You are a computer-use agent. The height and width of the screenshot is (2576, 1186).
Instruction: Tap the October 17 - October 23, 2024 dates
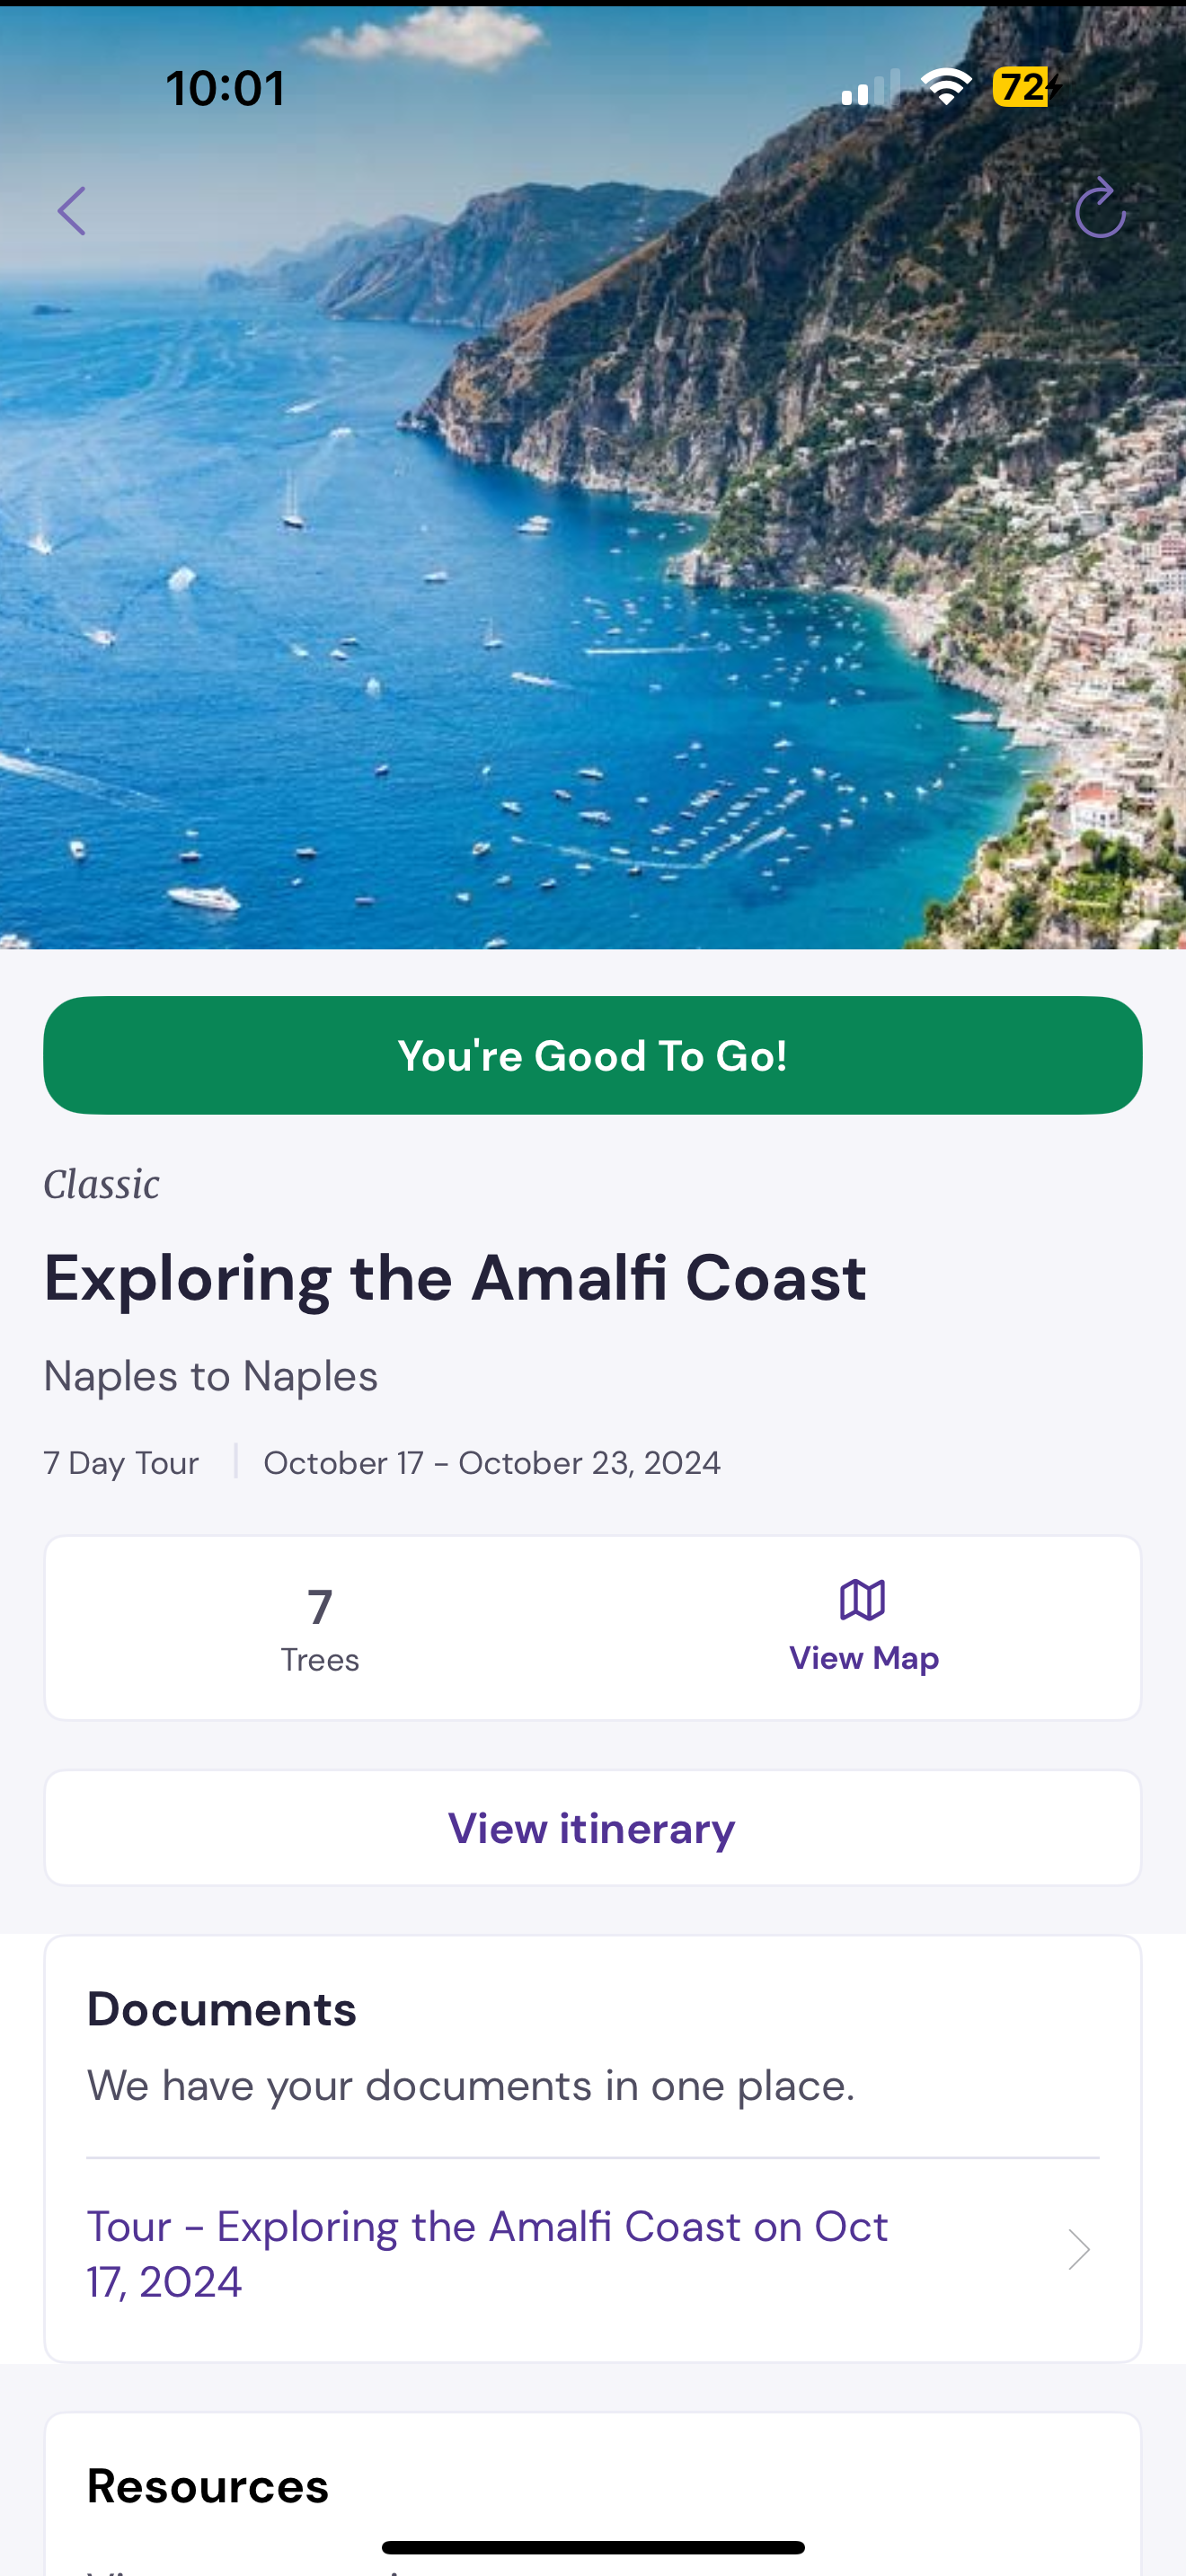pos(491,1463)
